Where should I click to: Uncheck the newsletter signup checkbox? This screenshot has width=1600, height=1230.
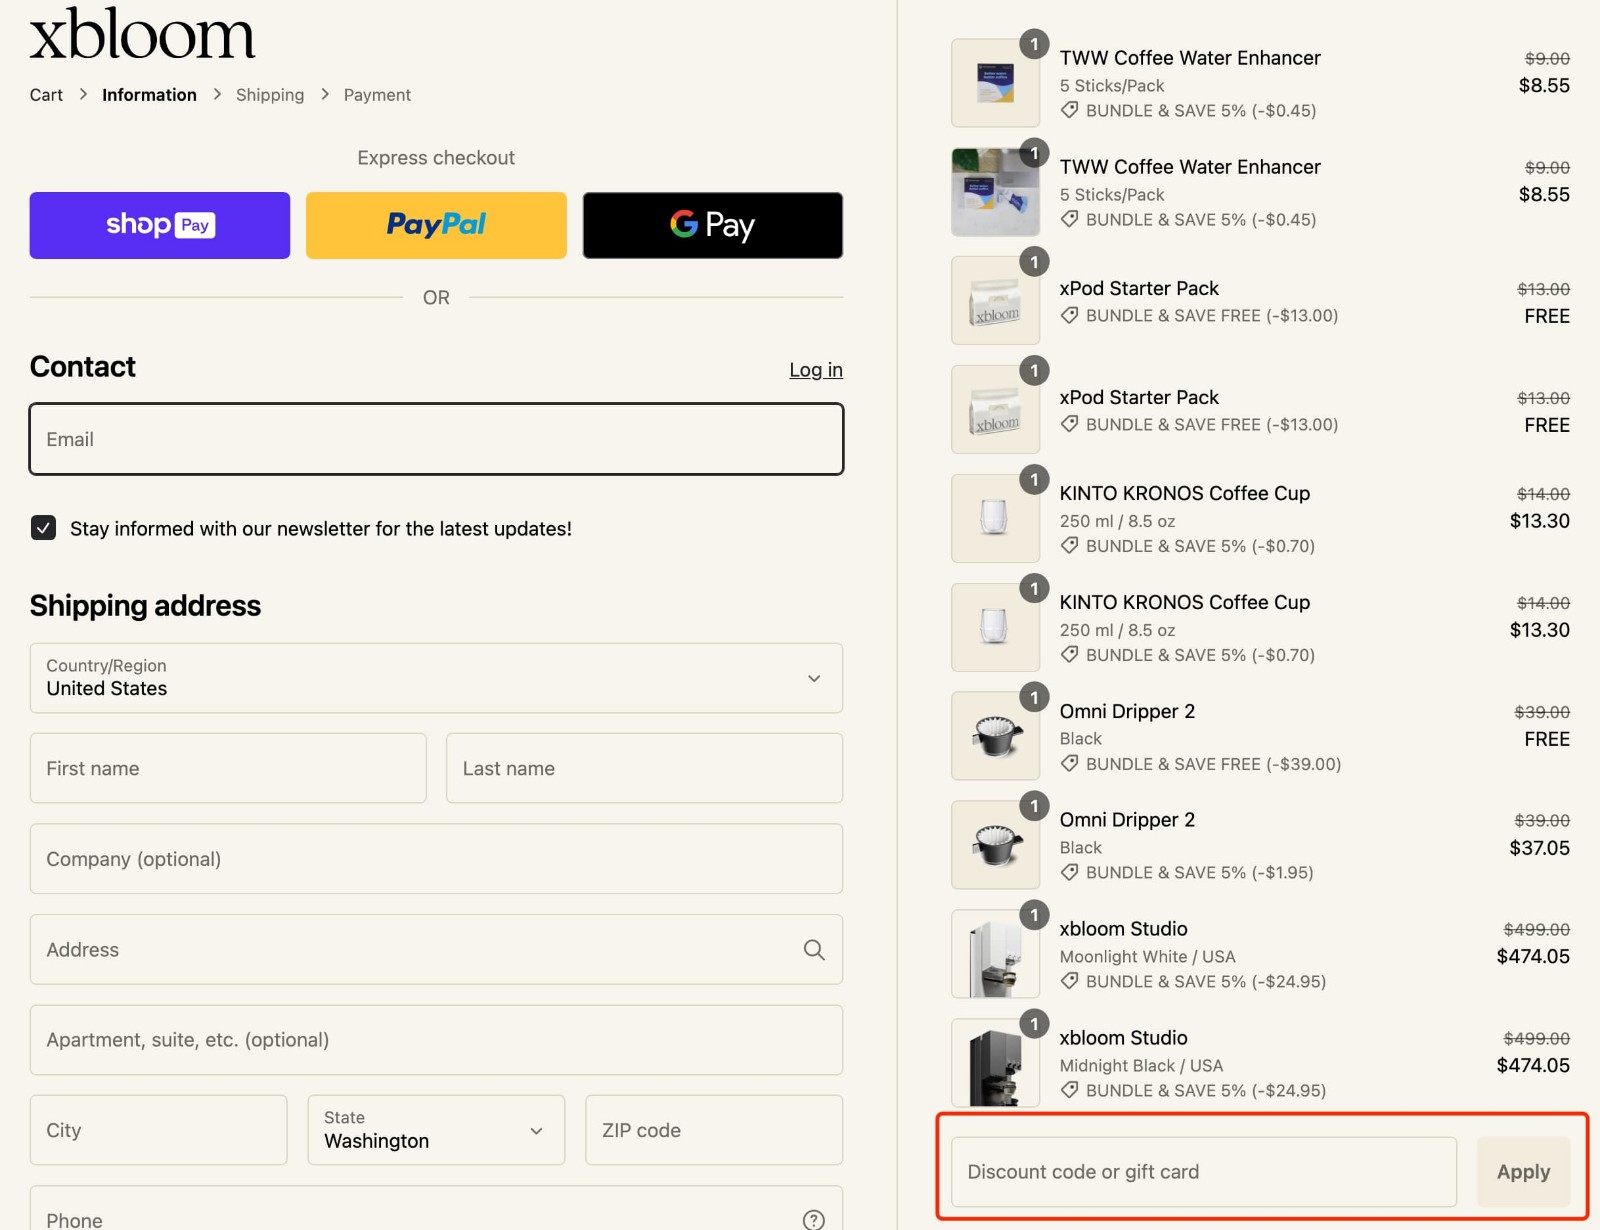43,528
